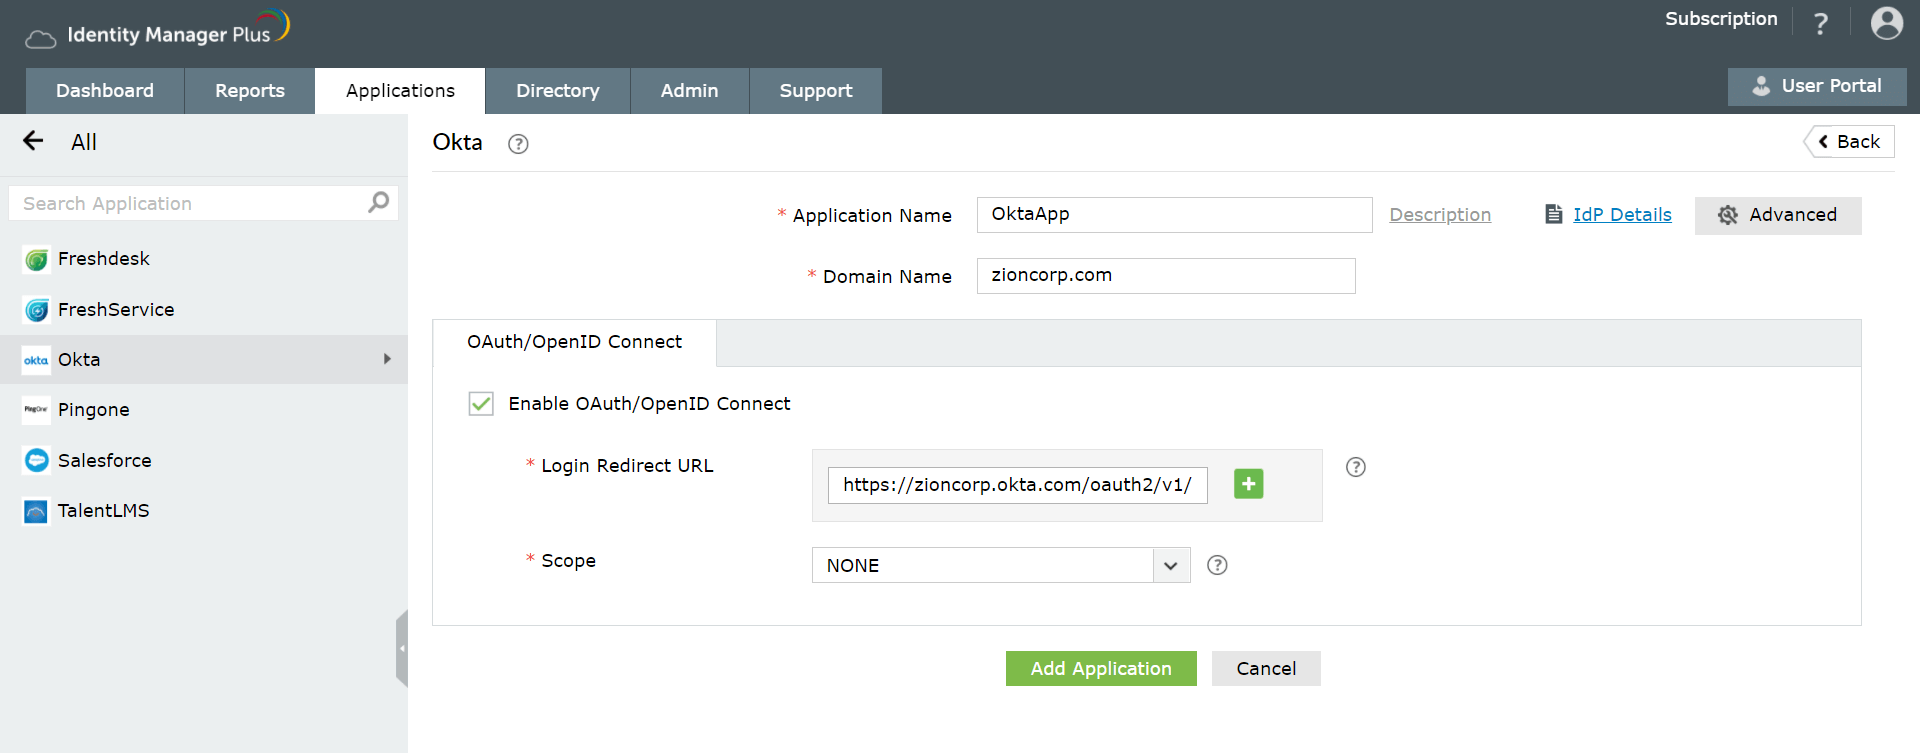This screenshot has height=753, width=1920.
Task: Click the Scope help icon
Action: (x=1217, y=565)
